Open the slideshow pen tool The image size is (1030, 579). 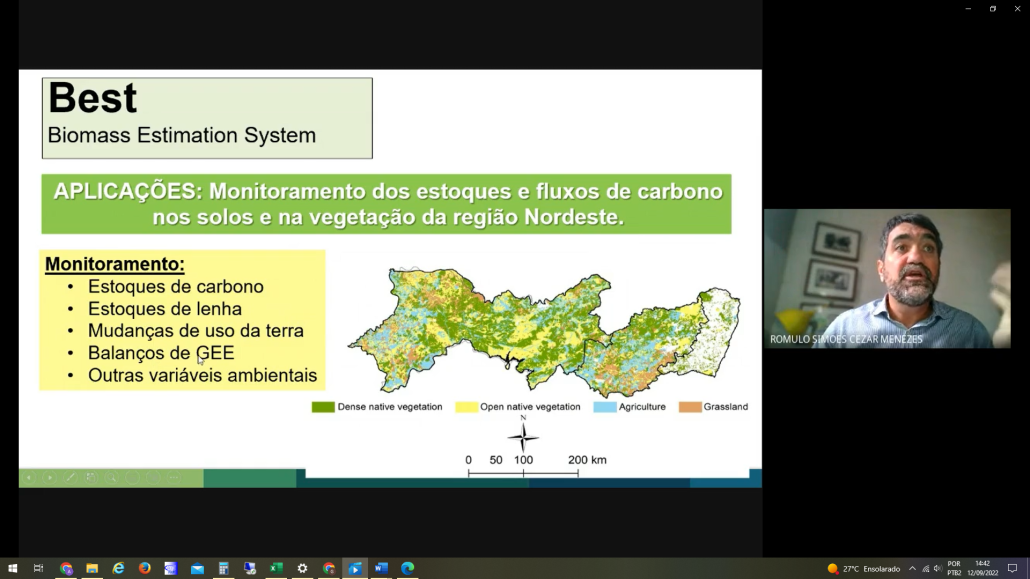click(x=70, y=478)
